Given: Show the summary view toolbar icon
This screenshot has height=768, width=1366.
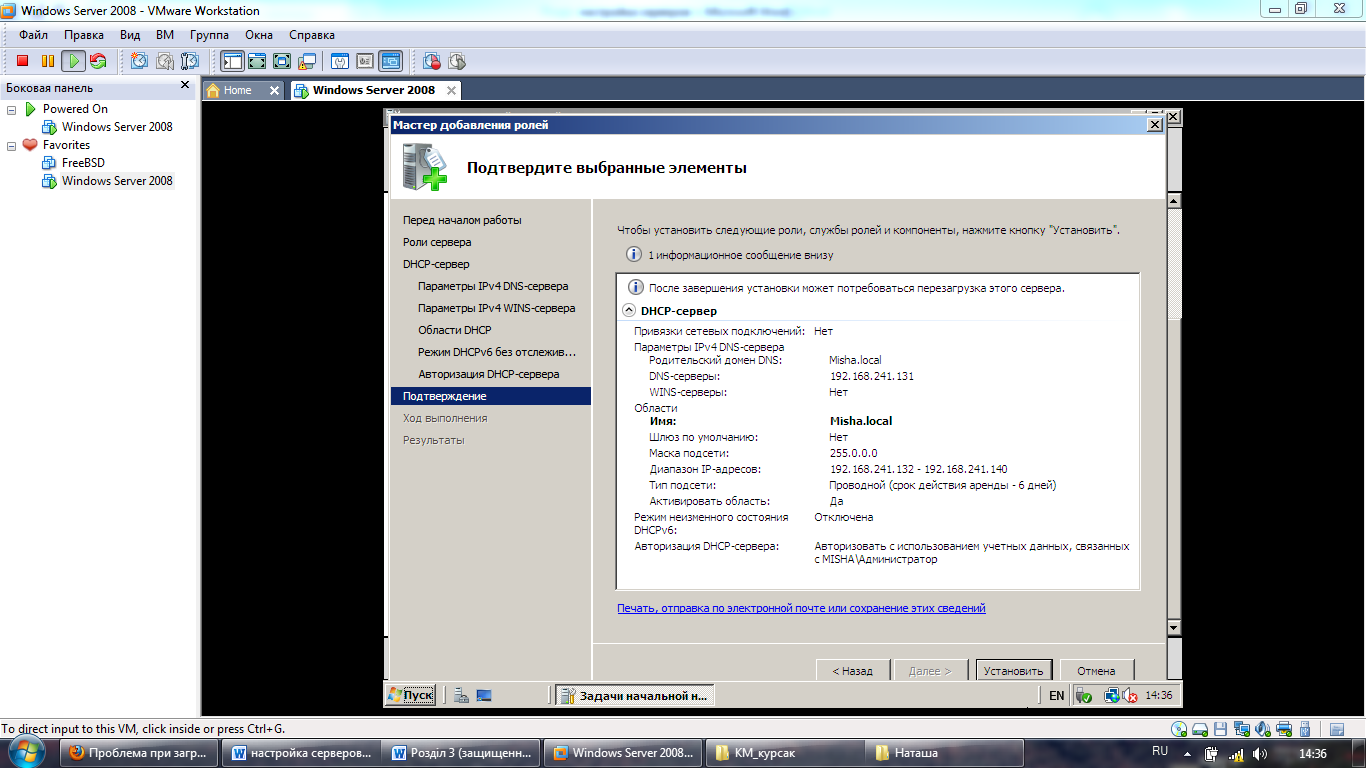Looking at the screenshot, I should [365, 61].
